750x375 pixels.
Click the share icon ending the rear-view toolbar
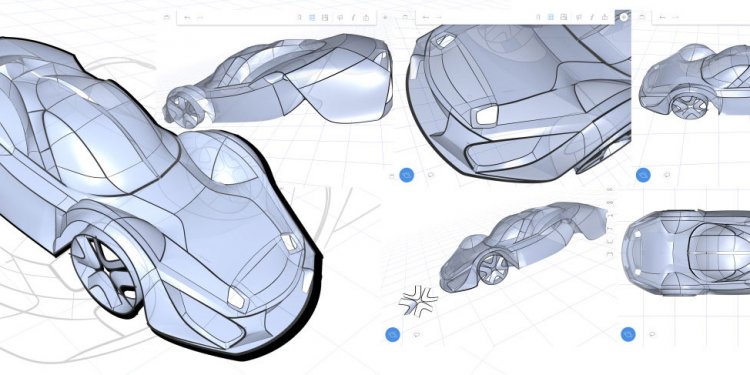point(366,18)
